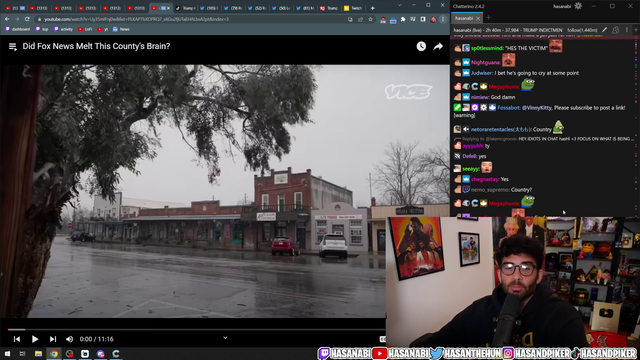Click the Chatterino taskbar icon

(x=116, y=353)
